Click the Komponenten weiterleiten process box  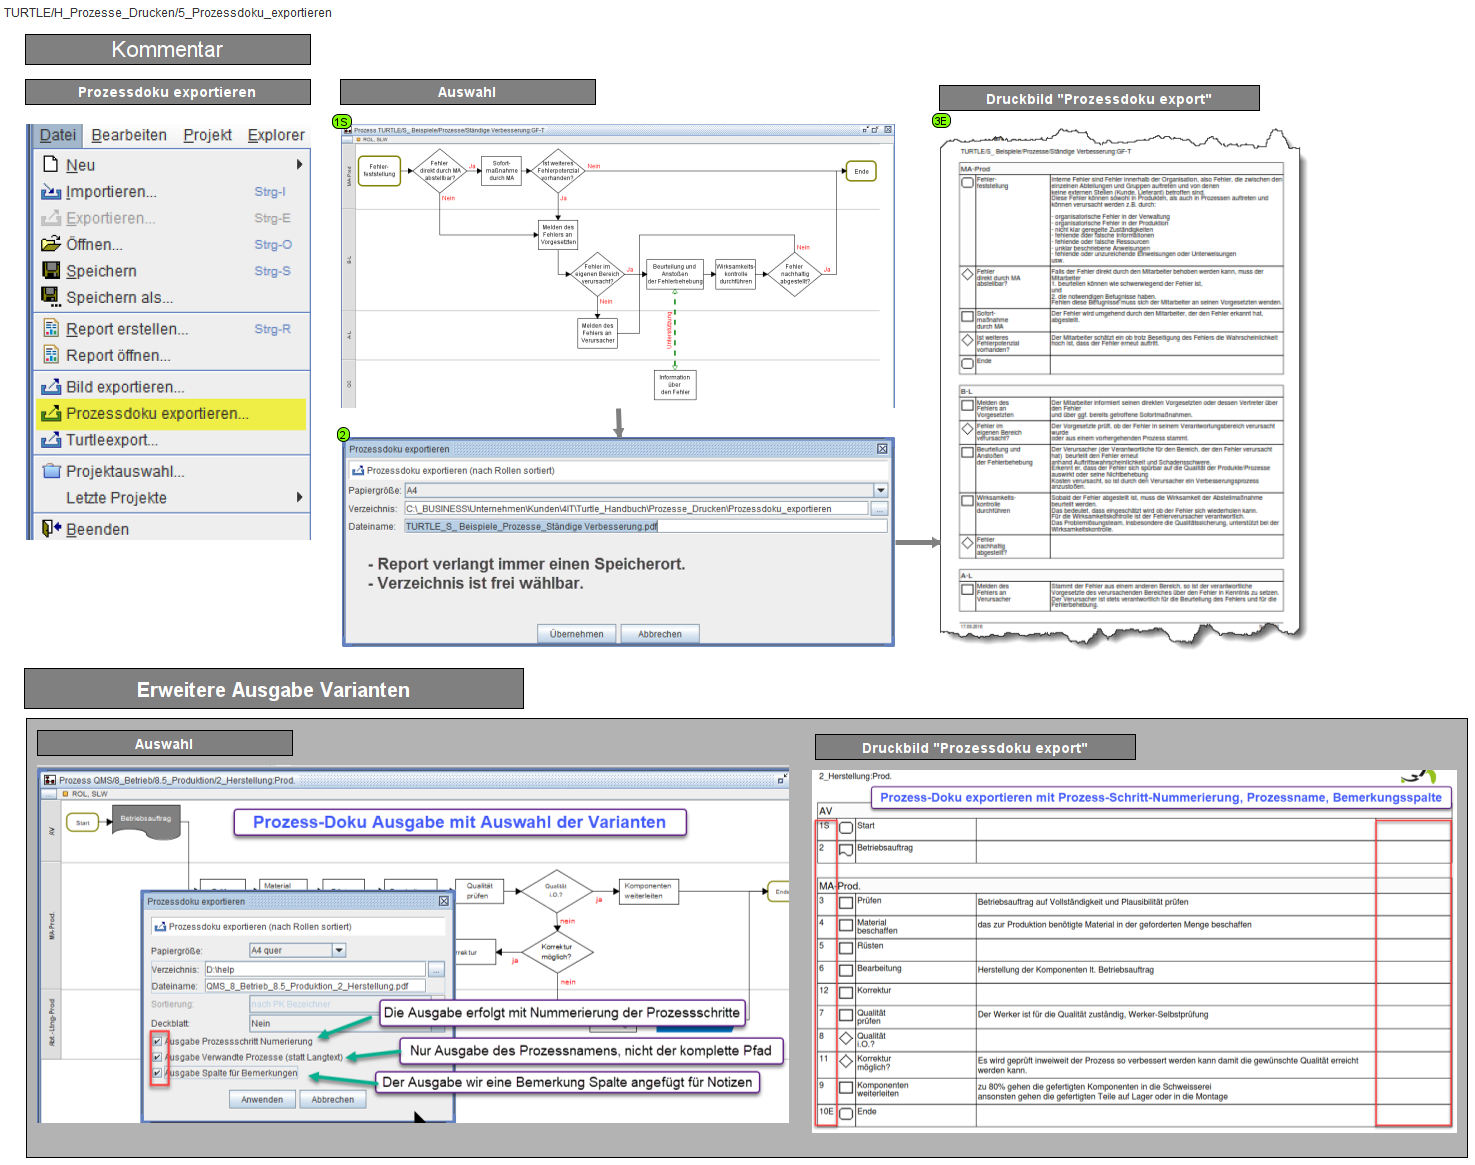pos(648,891)
